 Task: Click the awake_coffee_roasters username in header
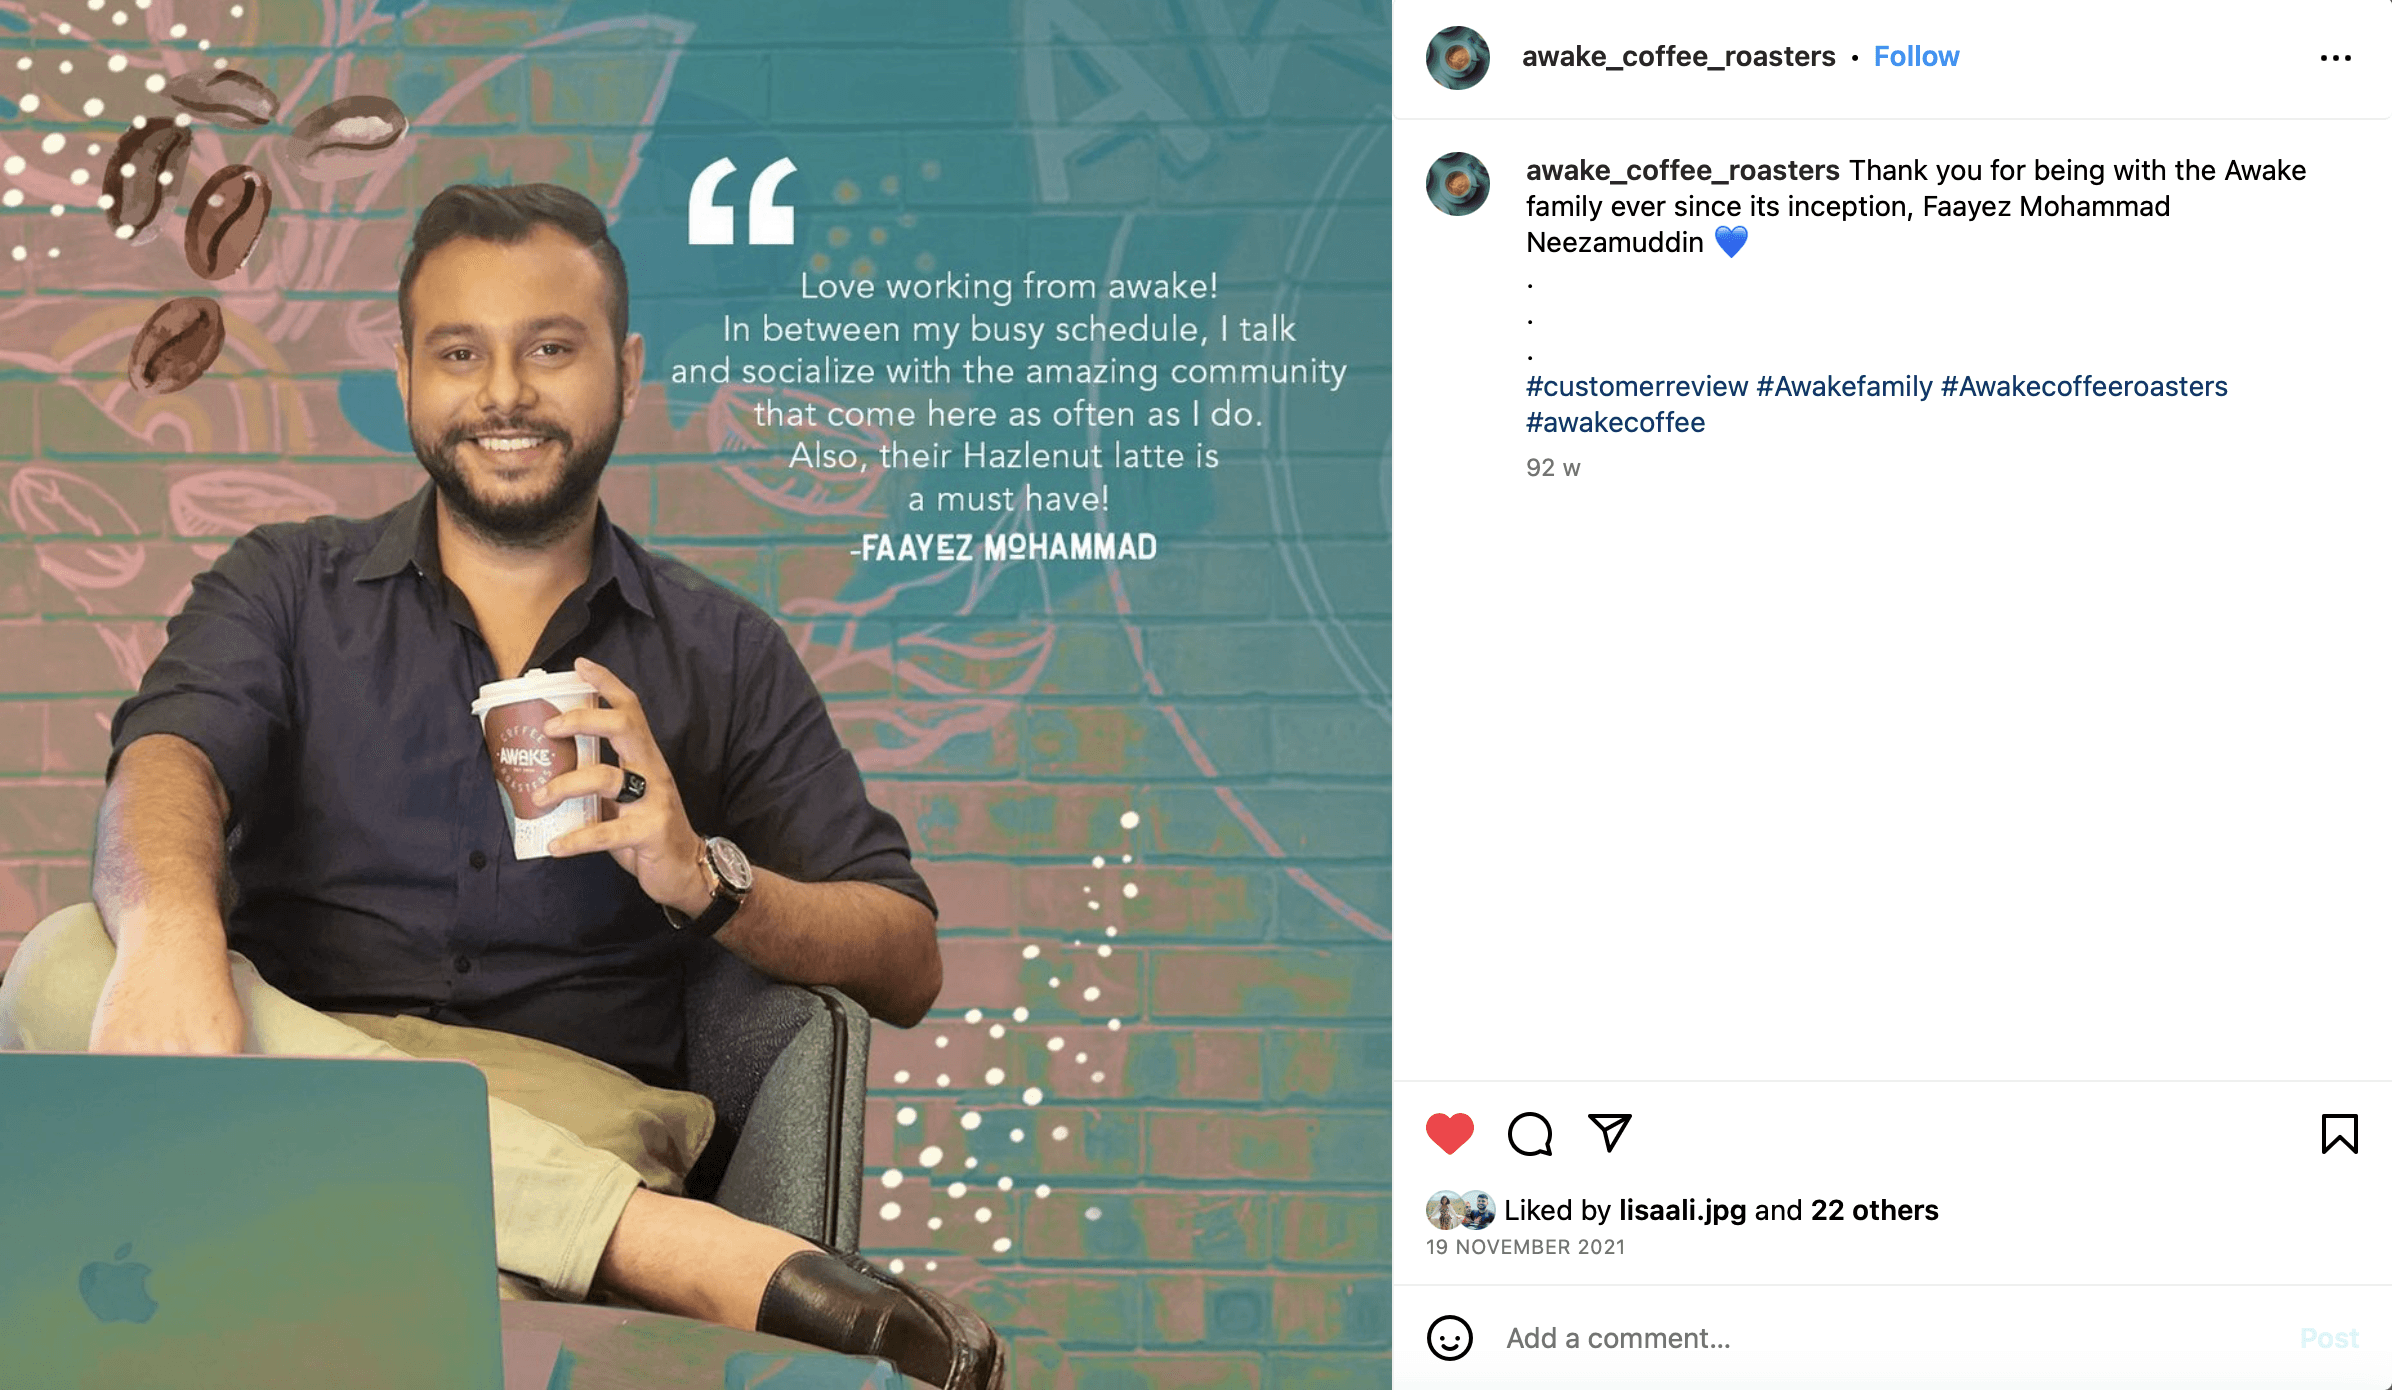(x=1678, y=56)
